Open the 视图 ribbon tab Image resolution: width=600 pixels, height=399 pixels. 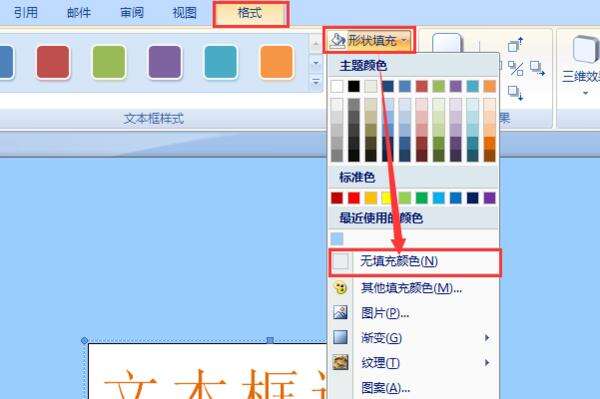tap(184, 13)
